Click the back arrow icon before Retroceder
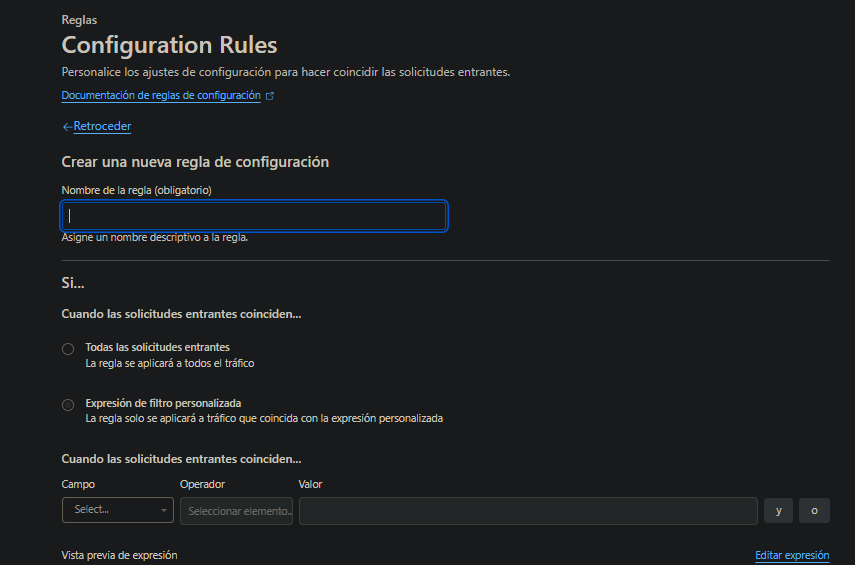The image size is (855, 565). (x=67, y=127)
